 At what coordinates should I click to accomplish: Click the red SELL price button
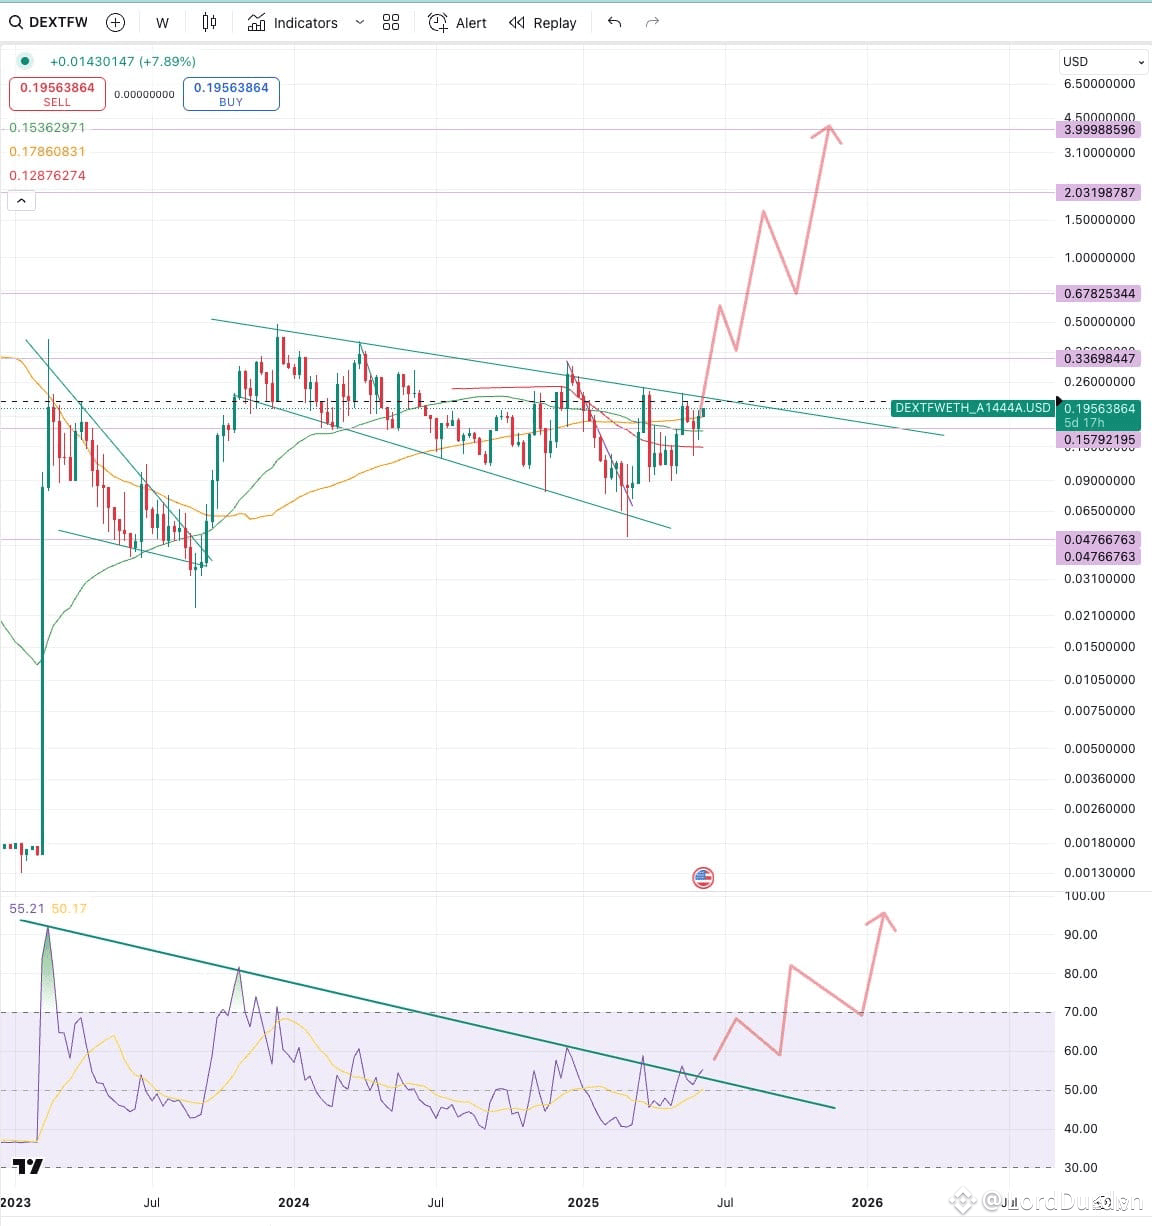[57, 94]
